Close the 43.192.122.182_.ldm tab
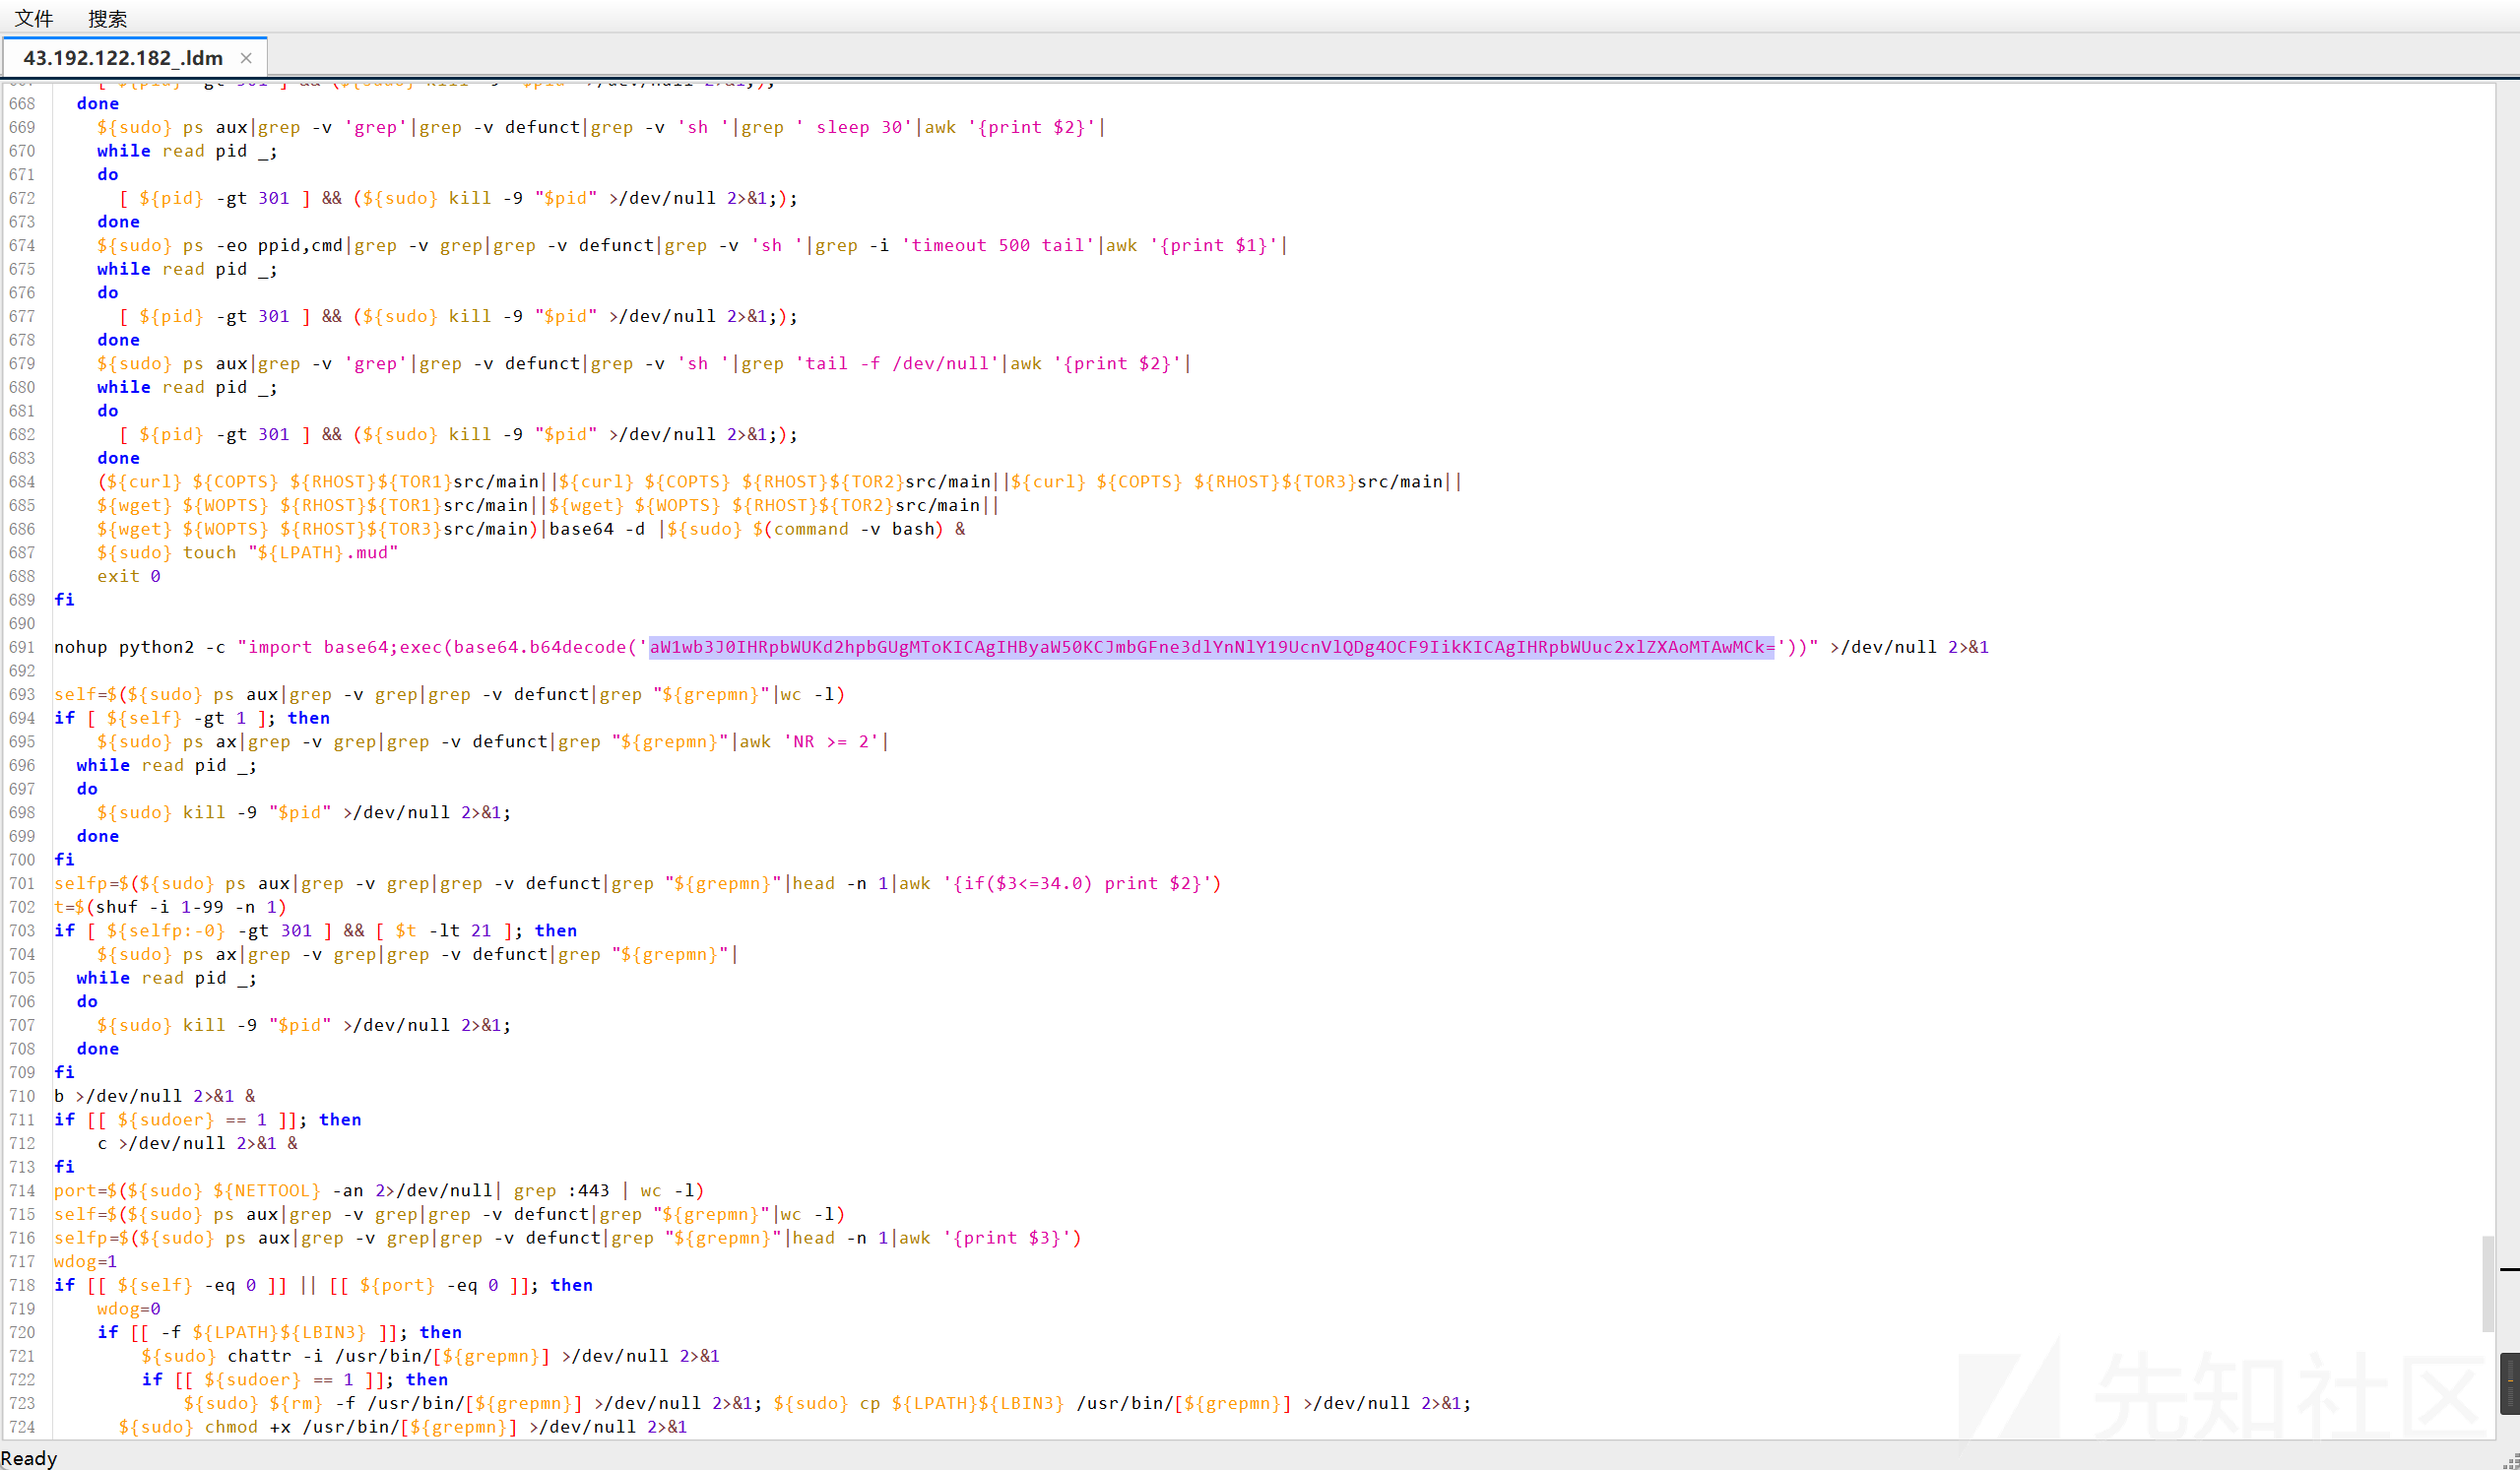Image resolution: width=2520 pixels, height=1470 pixels. click(x=246, y=58)
